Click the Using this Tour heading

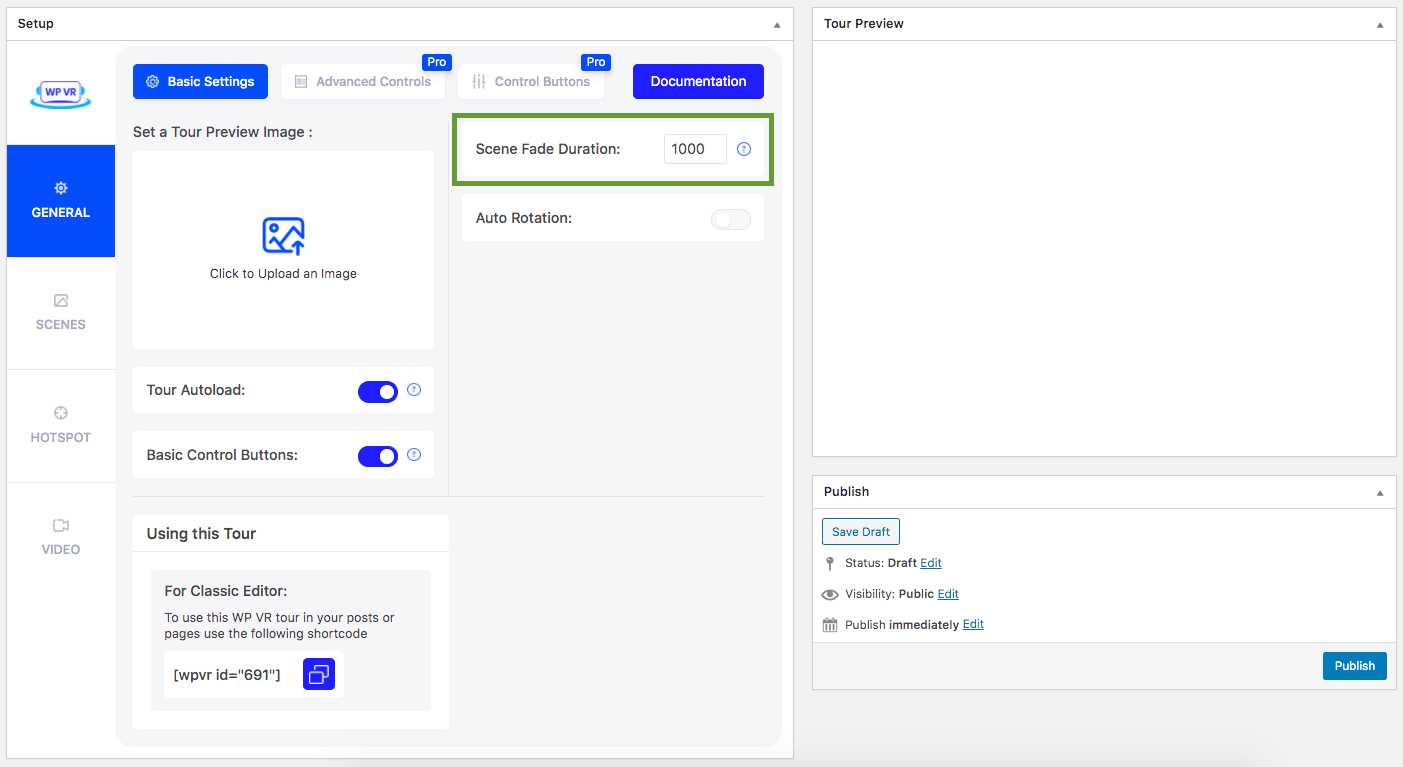tap(201, 534)
